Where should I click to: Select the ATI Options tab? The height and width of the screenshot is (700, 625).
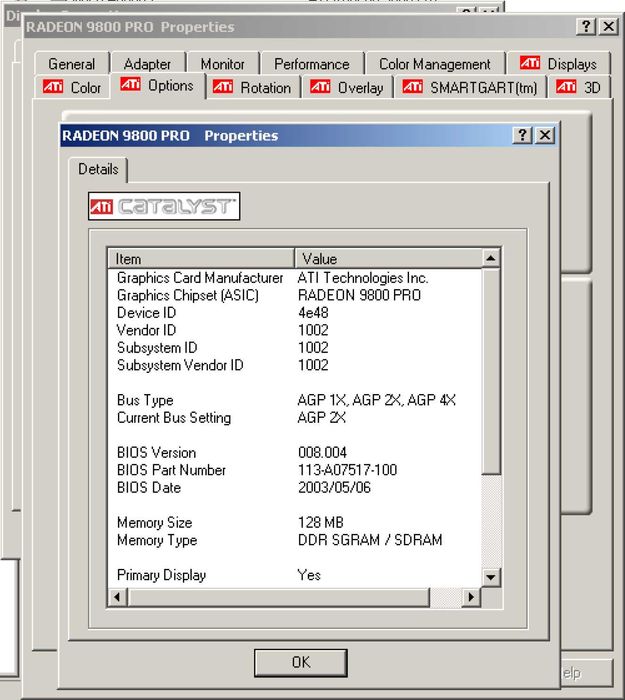click(157, 85)
